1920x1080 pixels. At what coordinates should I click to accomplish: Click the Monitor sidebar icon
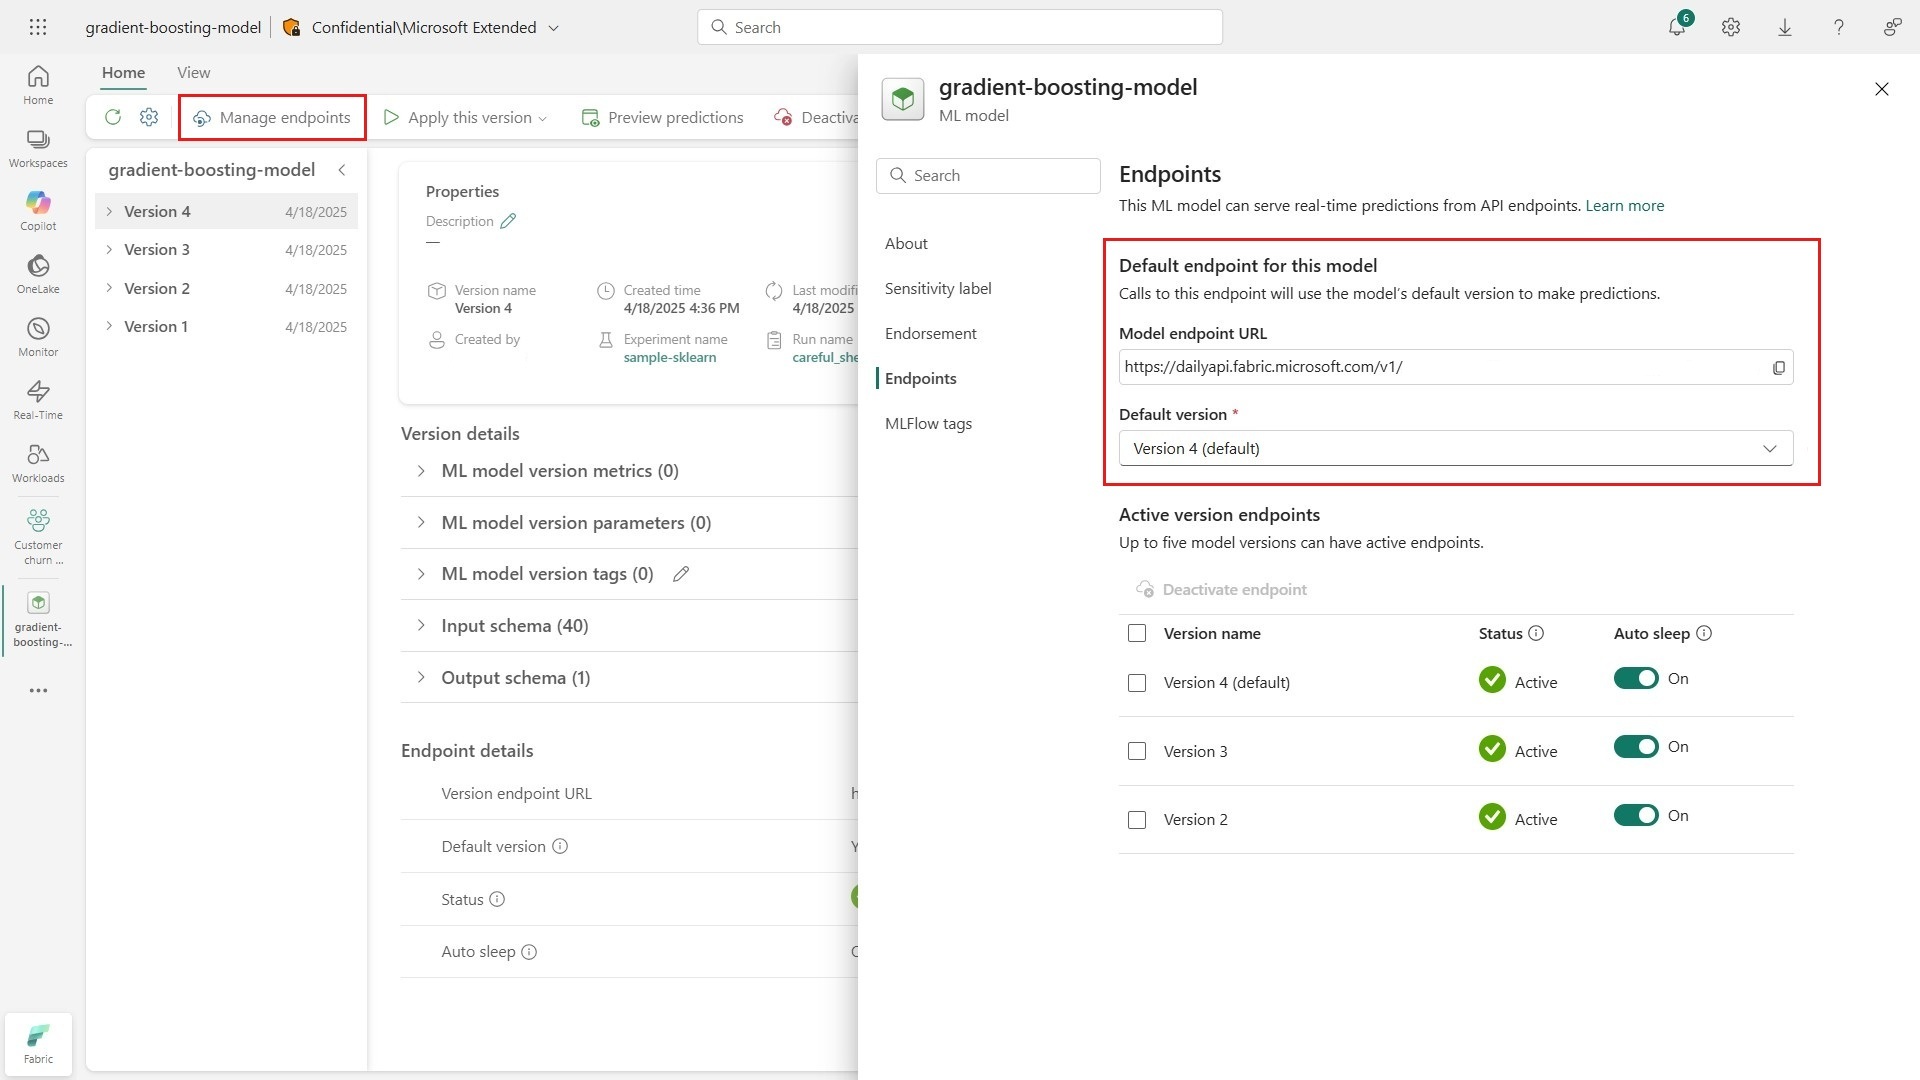pyautogui.click(x=38, y=336)
